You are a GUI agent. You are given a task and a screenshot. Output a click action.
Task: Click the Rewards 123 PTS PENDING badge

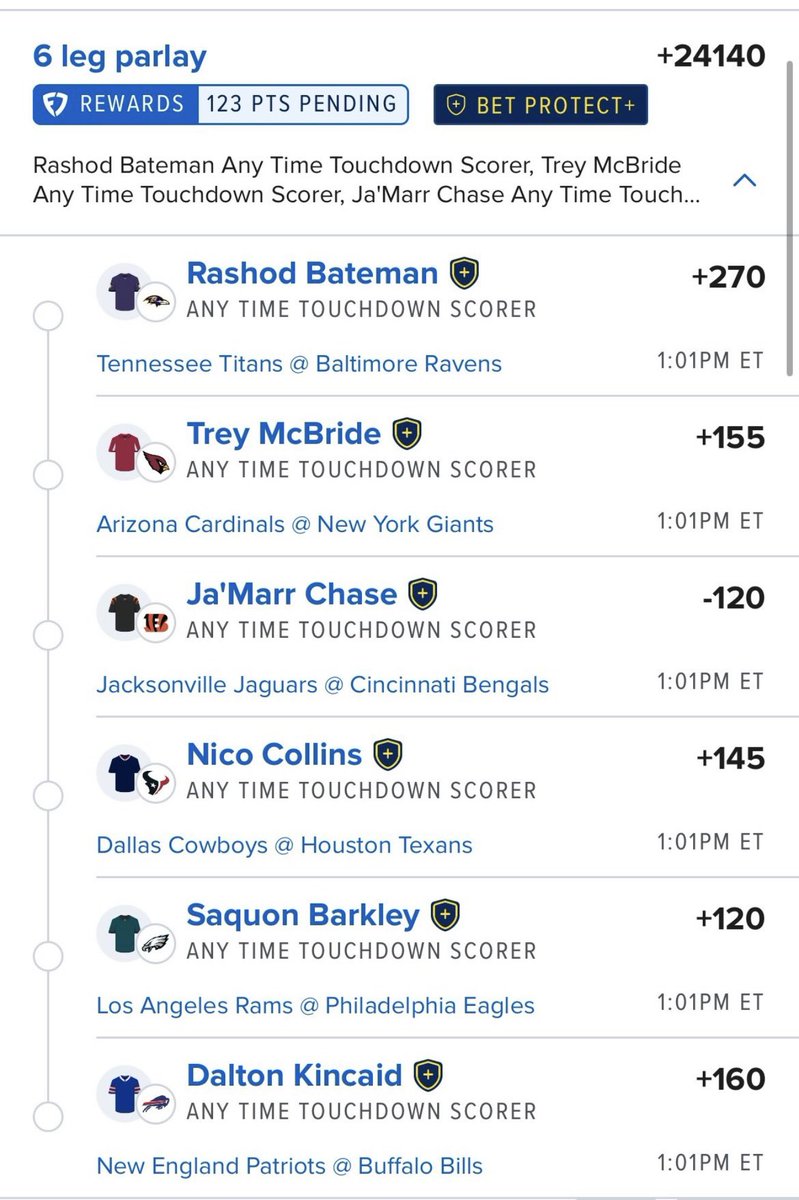click(221, 104)
